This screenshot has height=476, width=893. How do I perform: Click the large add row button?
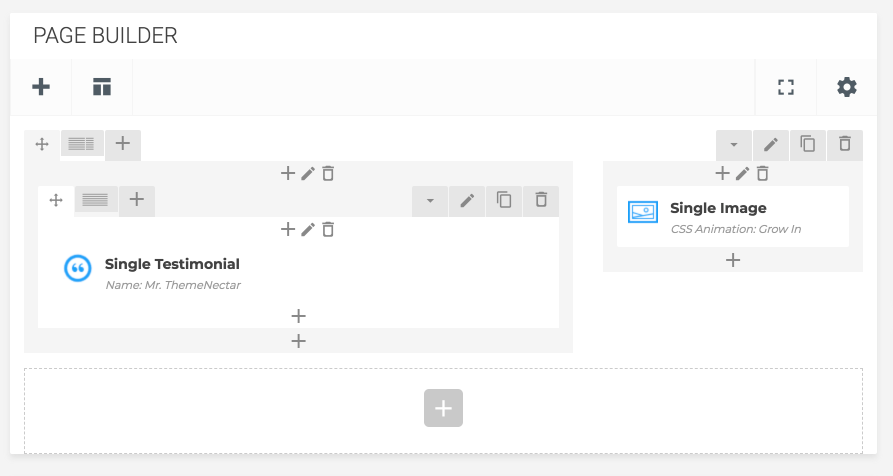[443, 408]
